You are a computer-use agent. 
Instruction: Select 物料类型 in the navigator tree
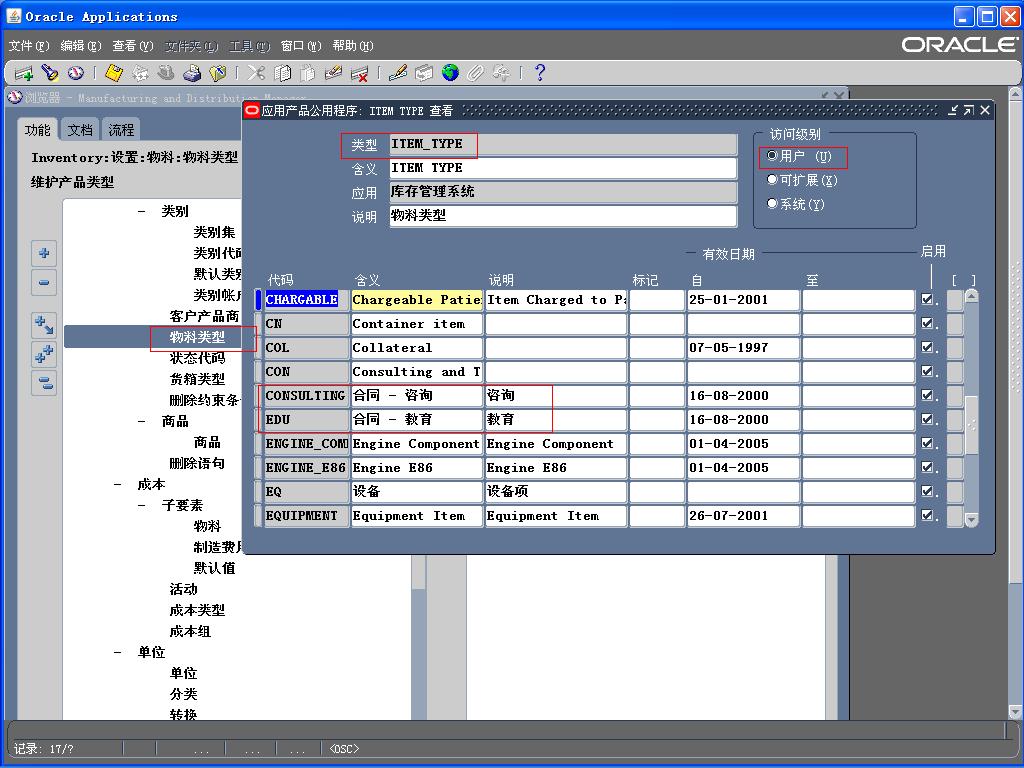197,337
